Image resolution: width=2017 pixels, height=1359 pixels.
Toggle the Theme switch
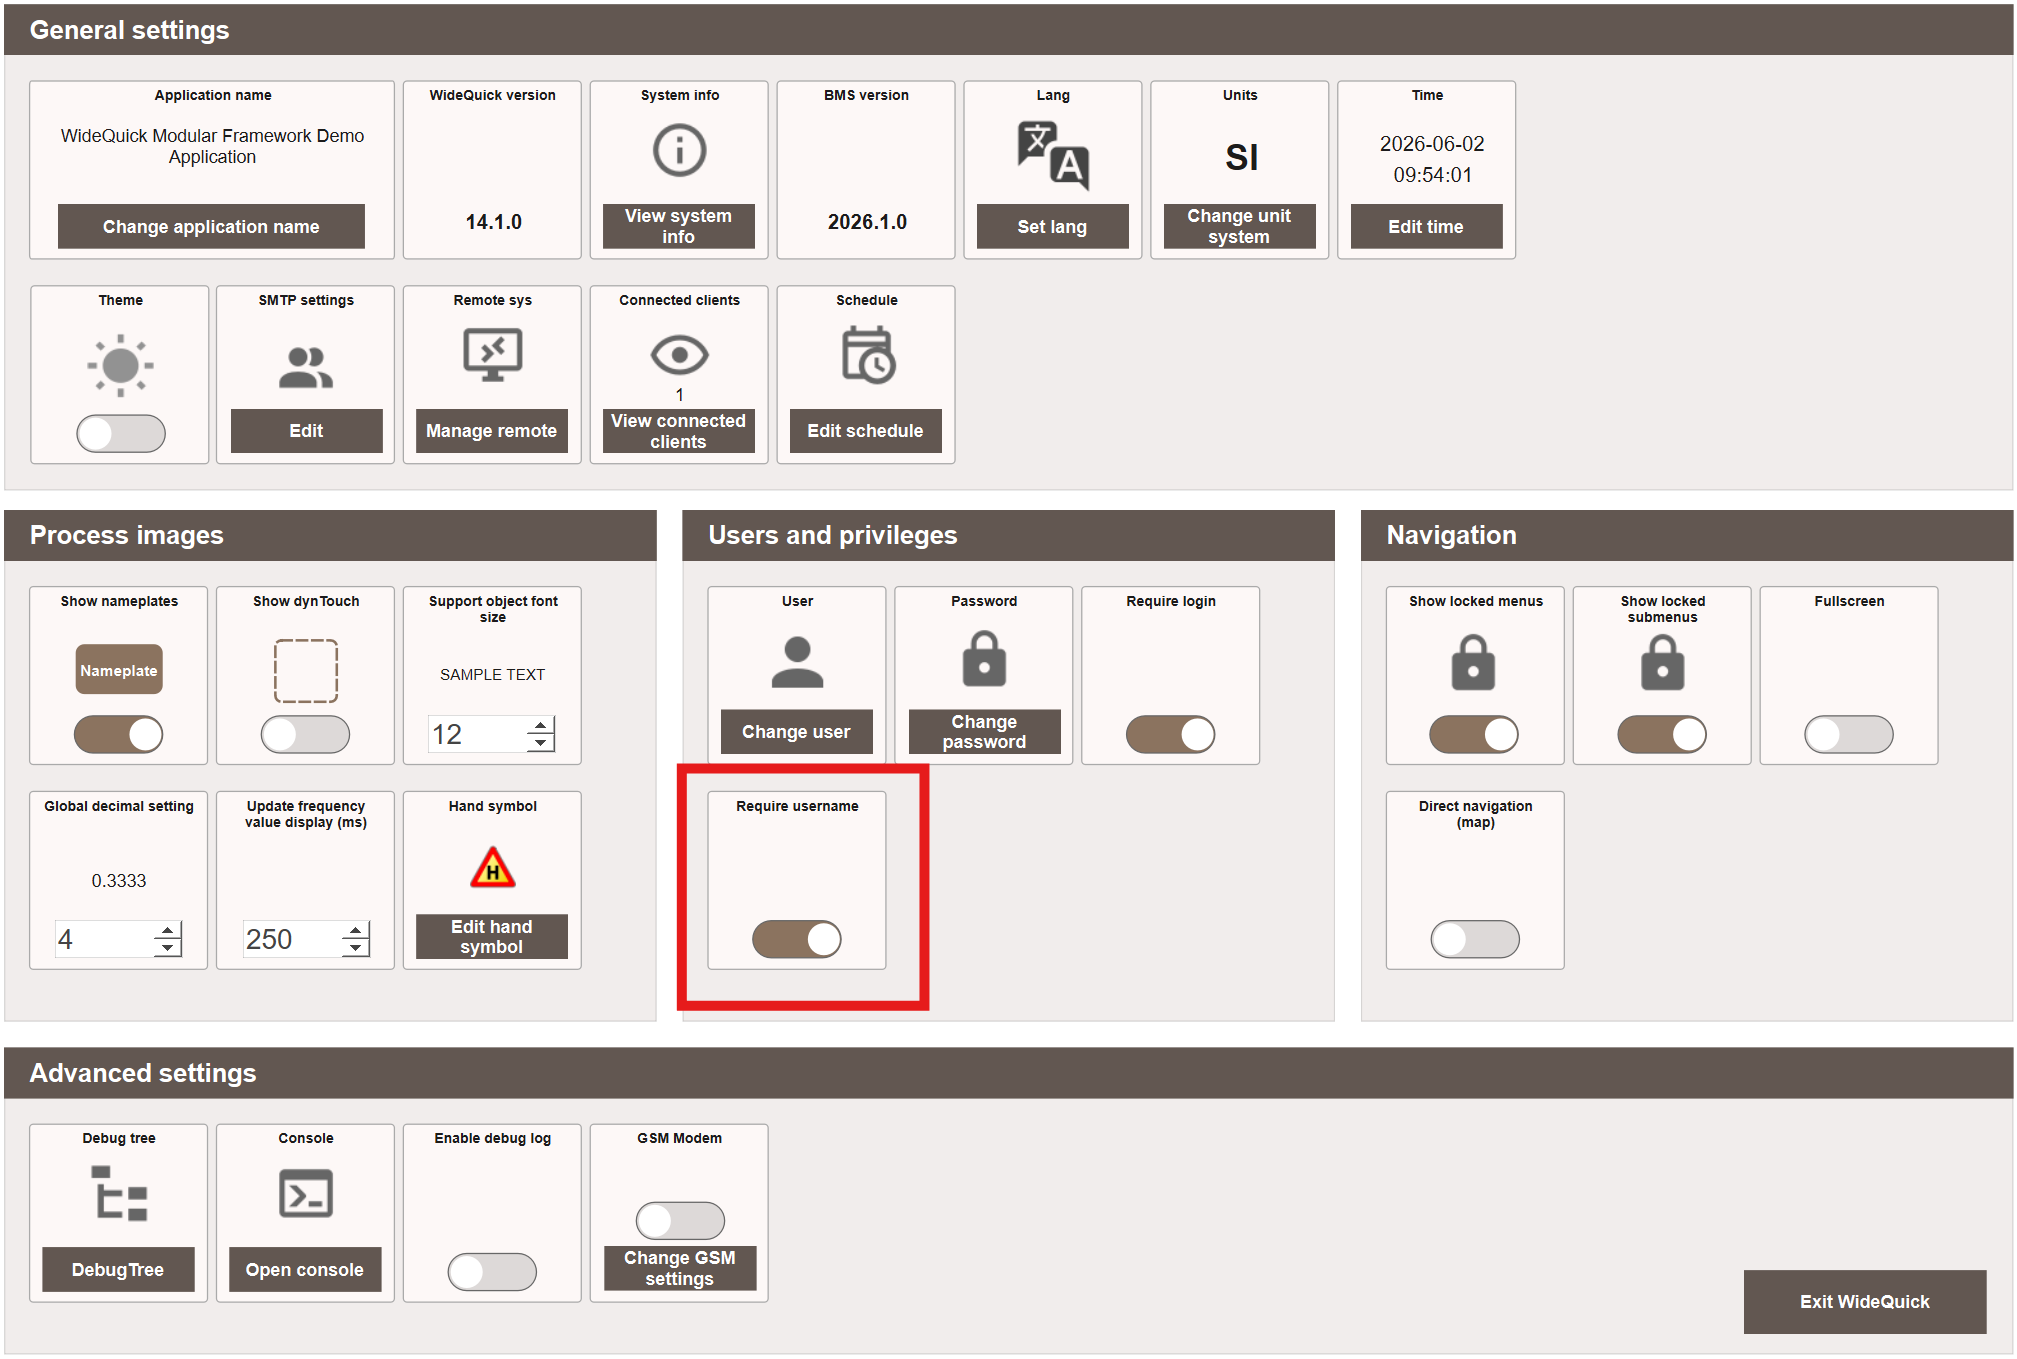(x=121, y=433)
